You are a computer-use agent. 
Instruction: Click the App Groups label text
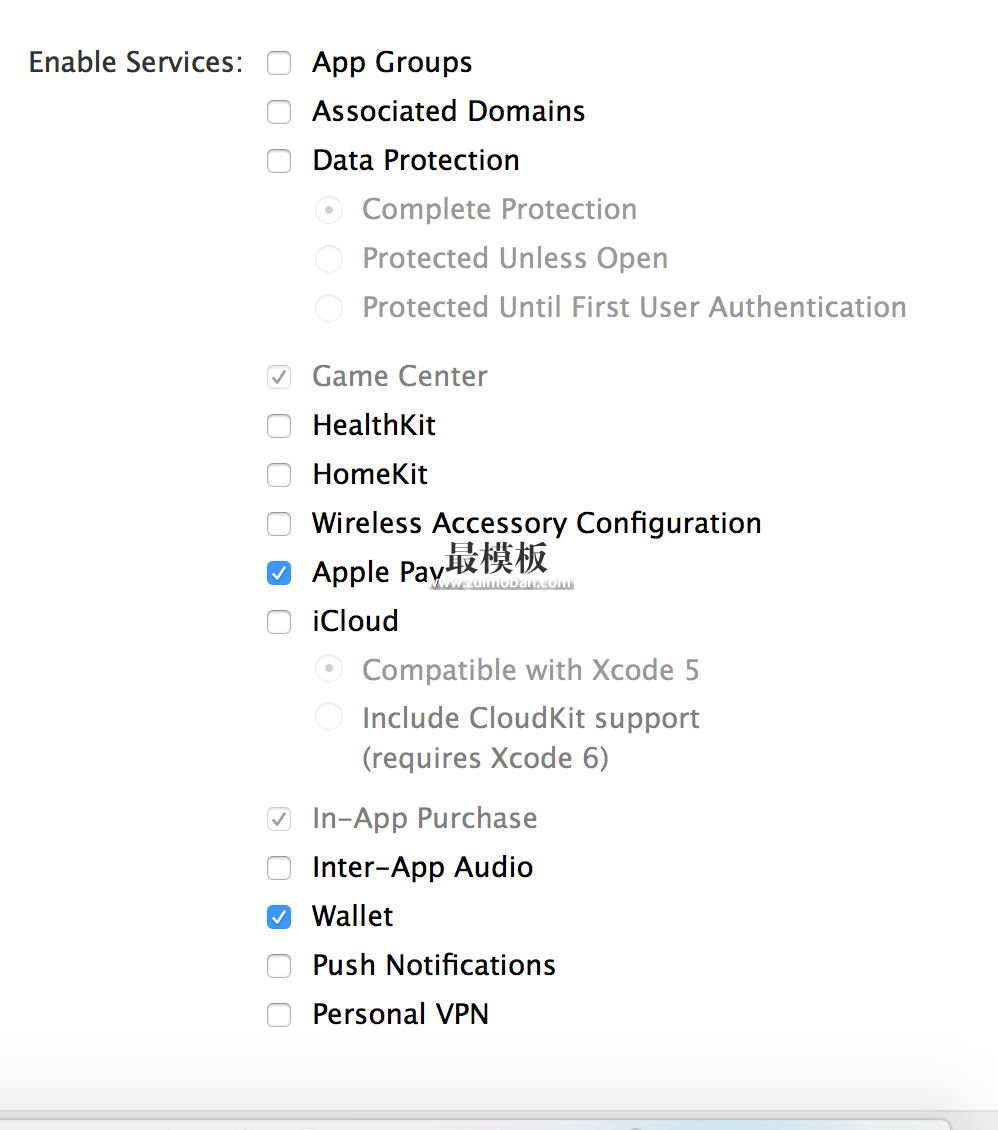tap(392, 63)
